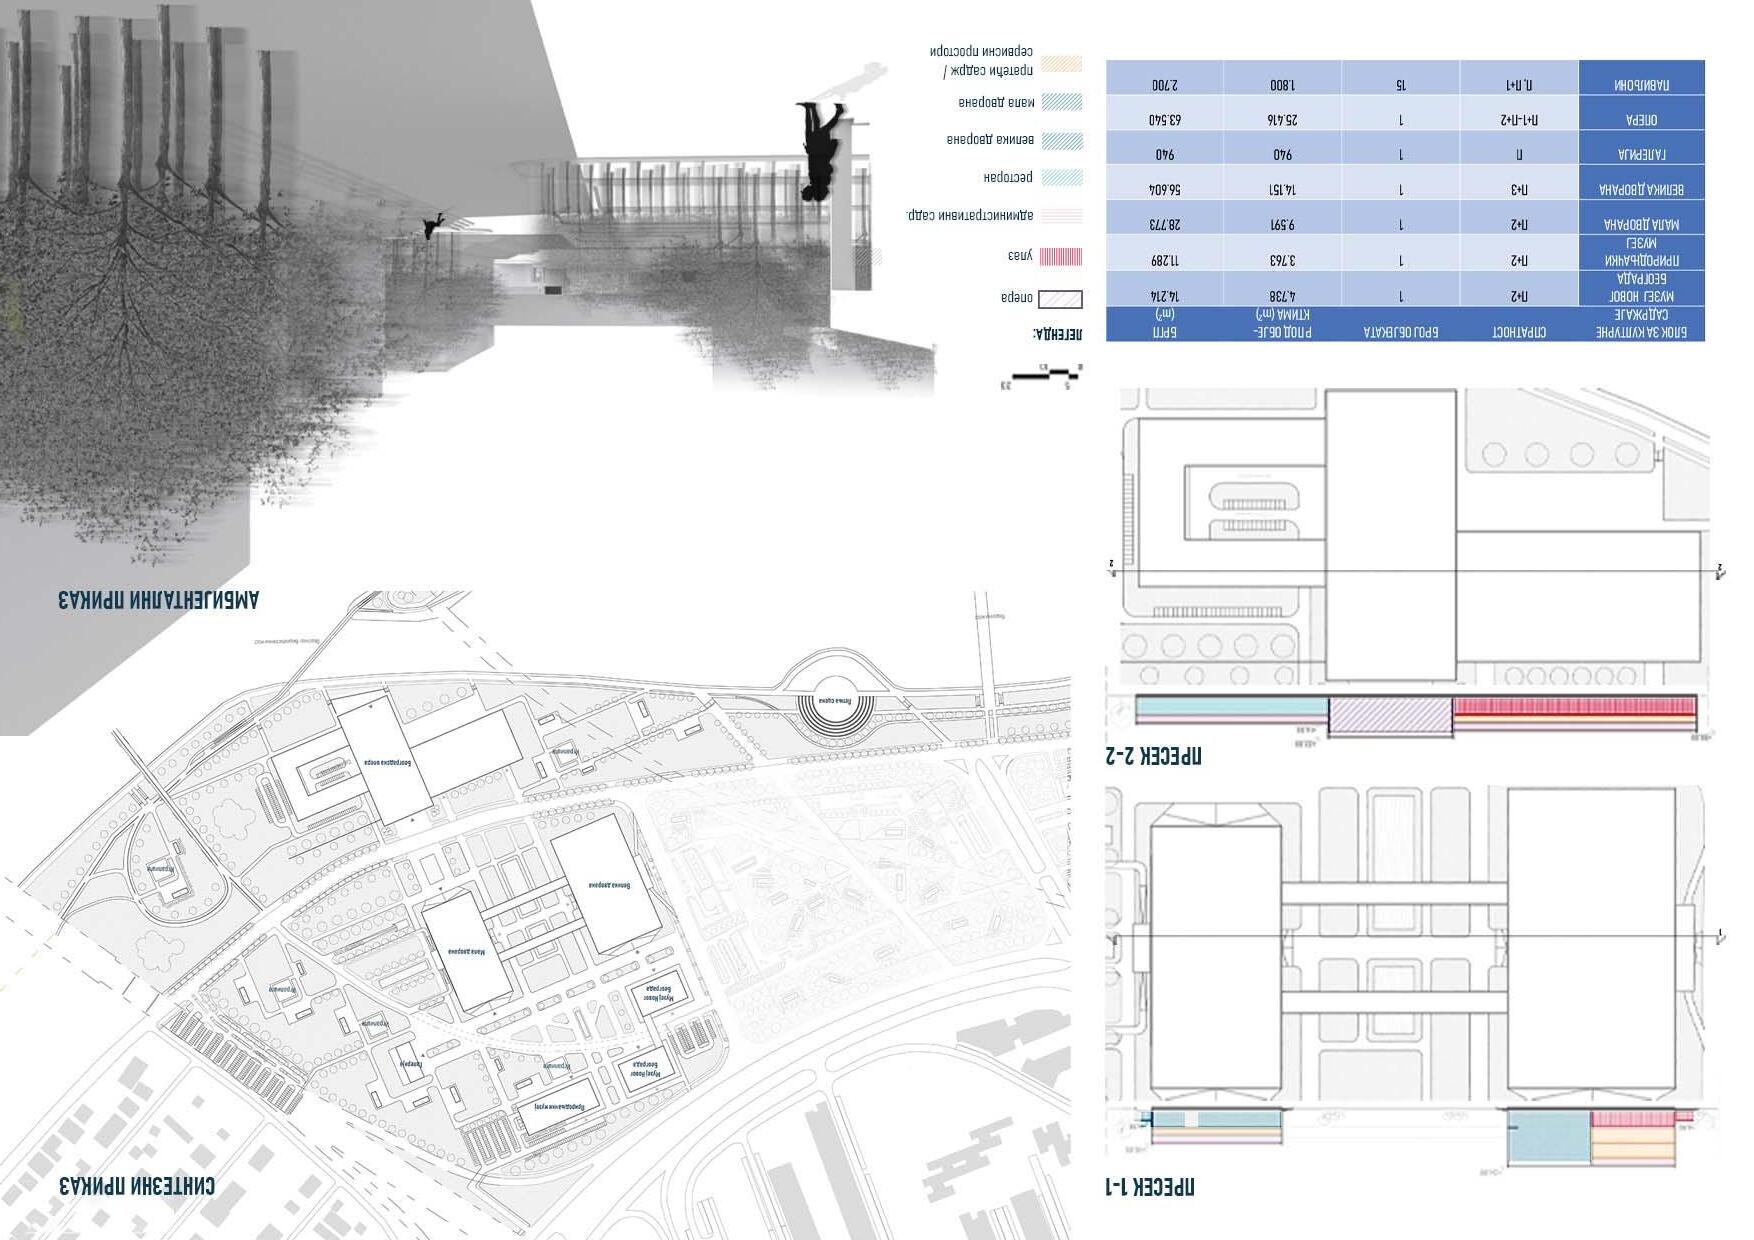Select the 'ВЕЛИКА ДВОРАНА' row label in the table

1641,190
